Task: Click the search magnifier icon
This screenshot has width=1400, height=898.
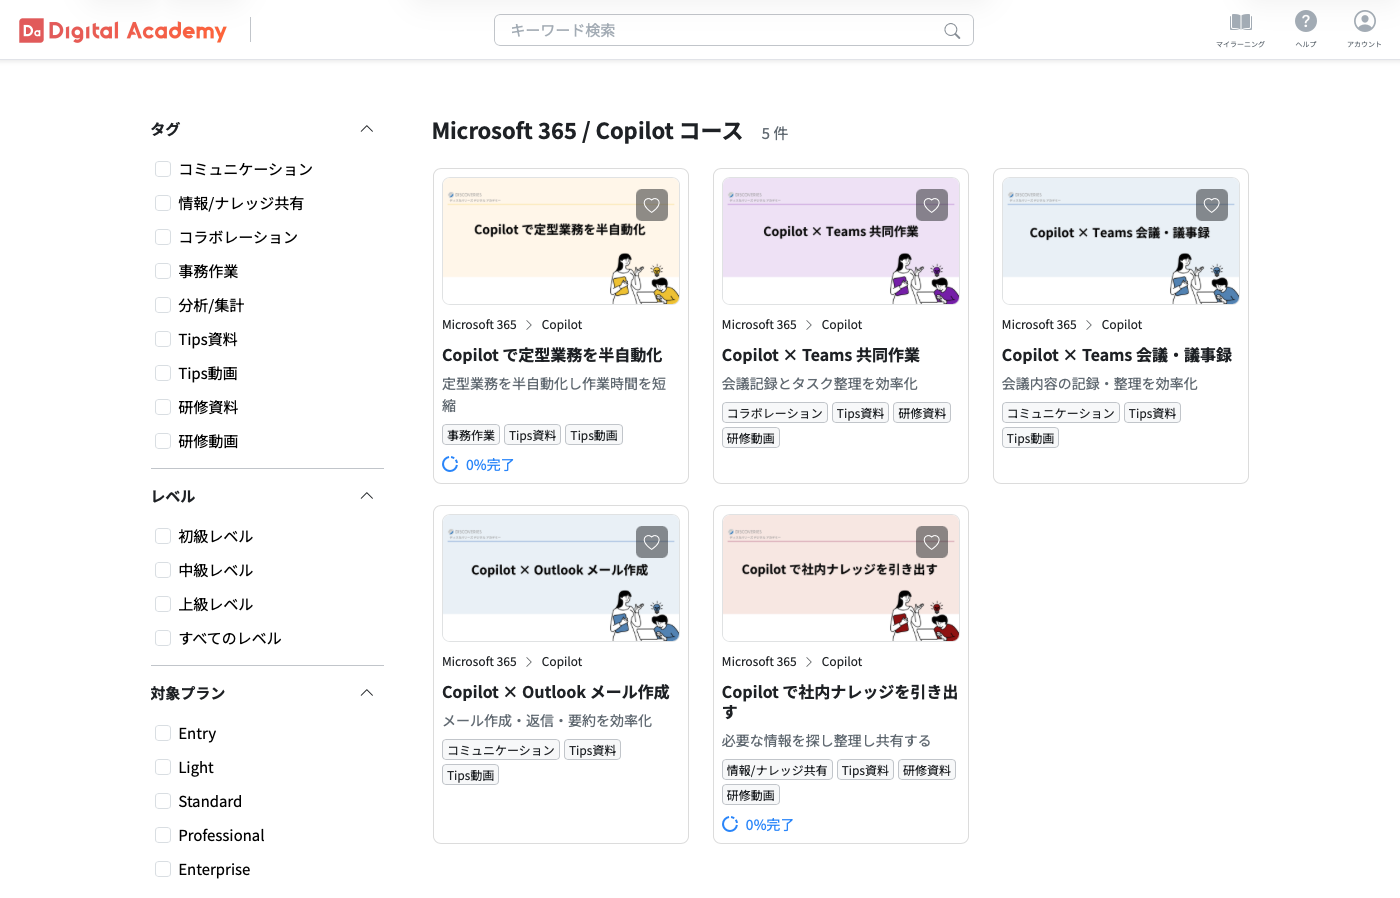Action: coord(952,31)
